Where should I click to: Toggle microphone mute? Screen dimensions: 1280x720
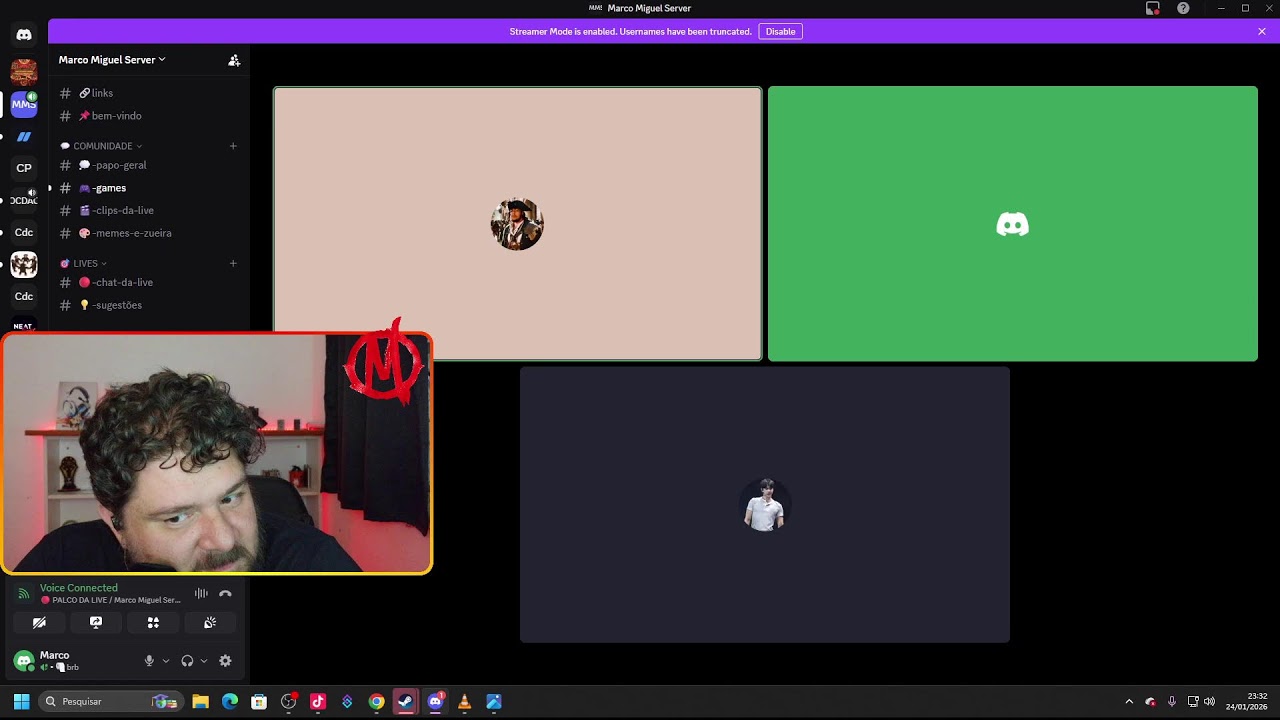coord(149,661)
